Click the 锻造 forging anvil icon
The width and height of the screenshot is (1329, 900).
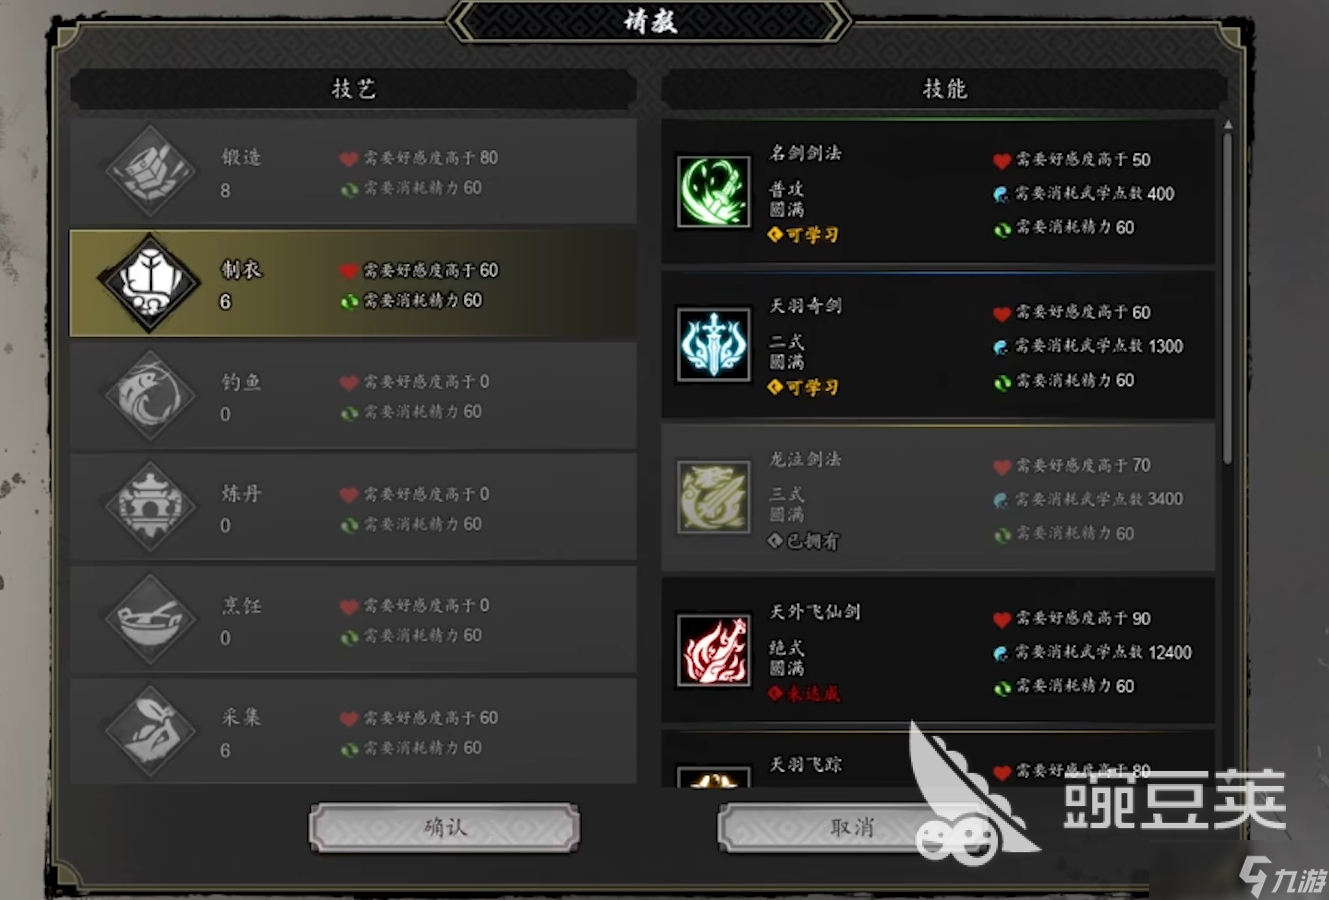tap(150, 171)
